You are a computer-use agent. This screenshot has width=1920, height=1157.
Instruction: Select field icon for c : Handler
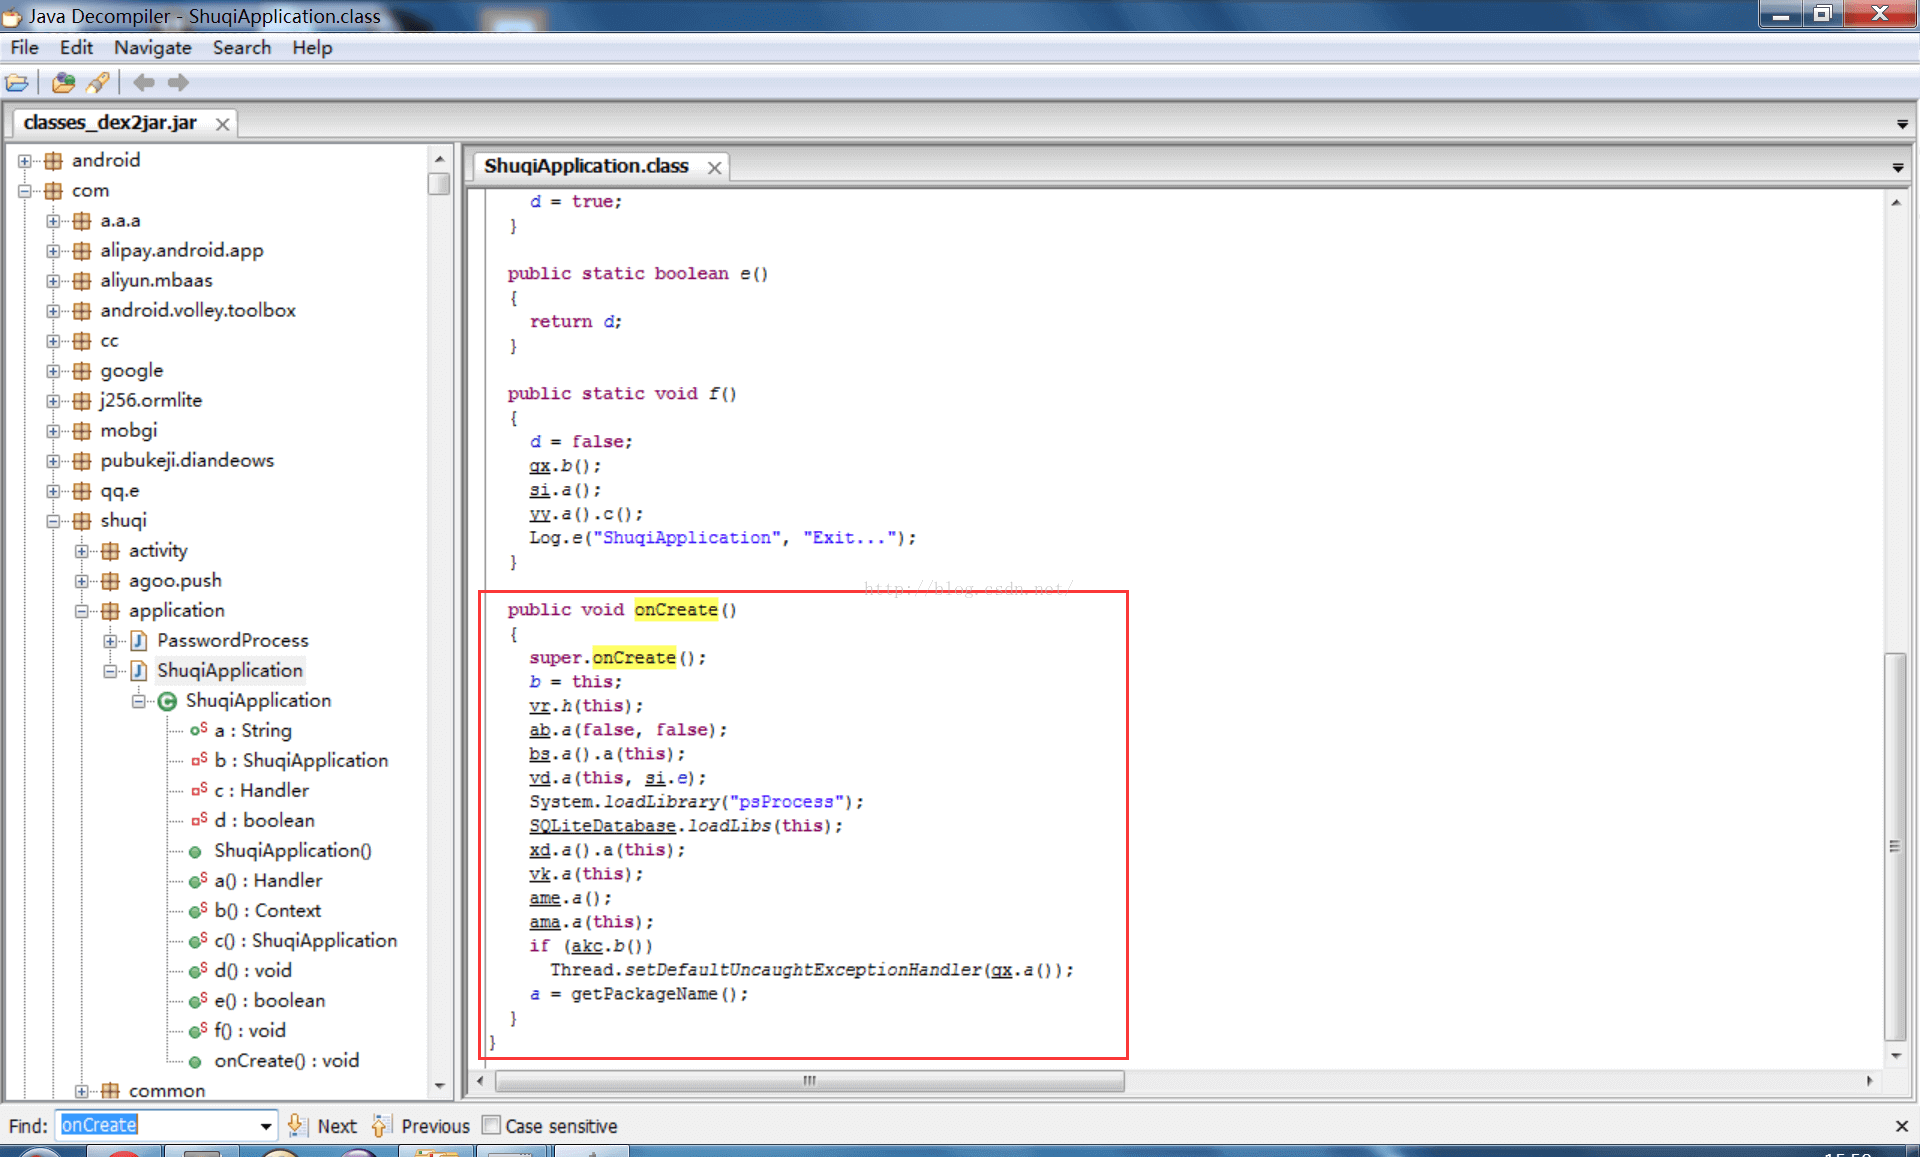point(198,790)
